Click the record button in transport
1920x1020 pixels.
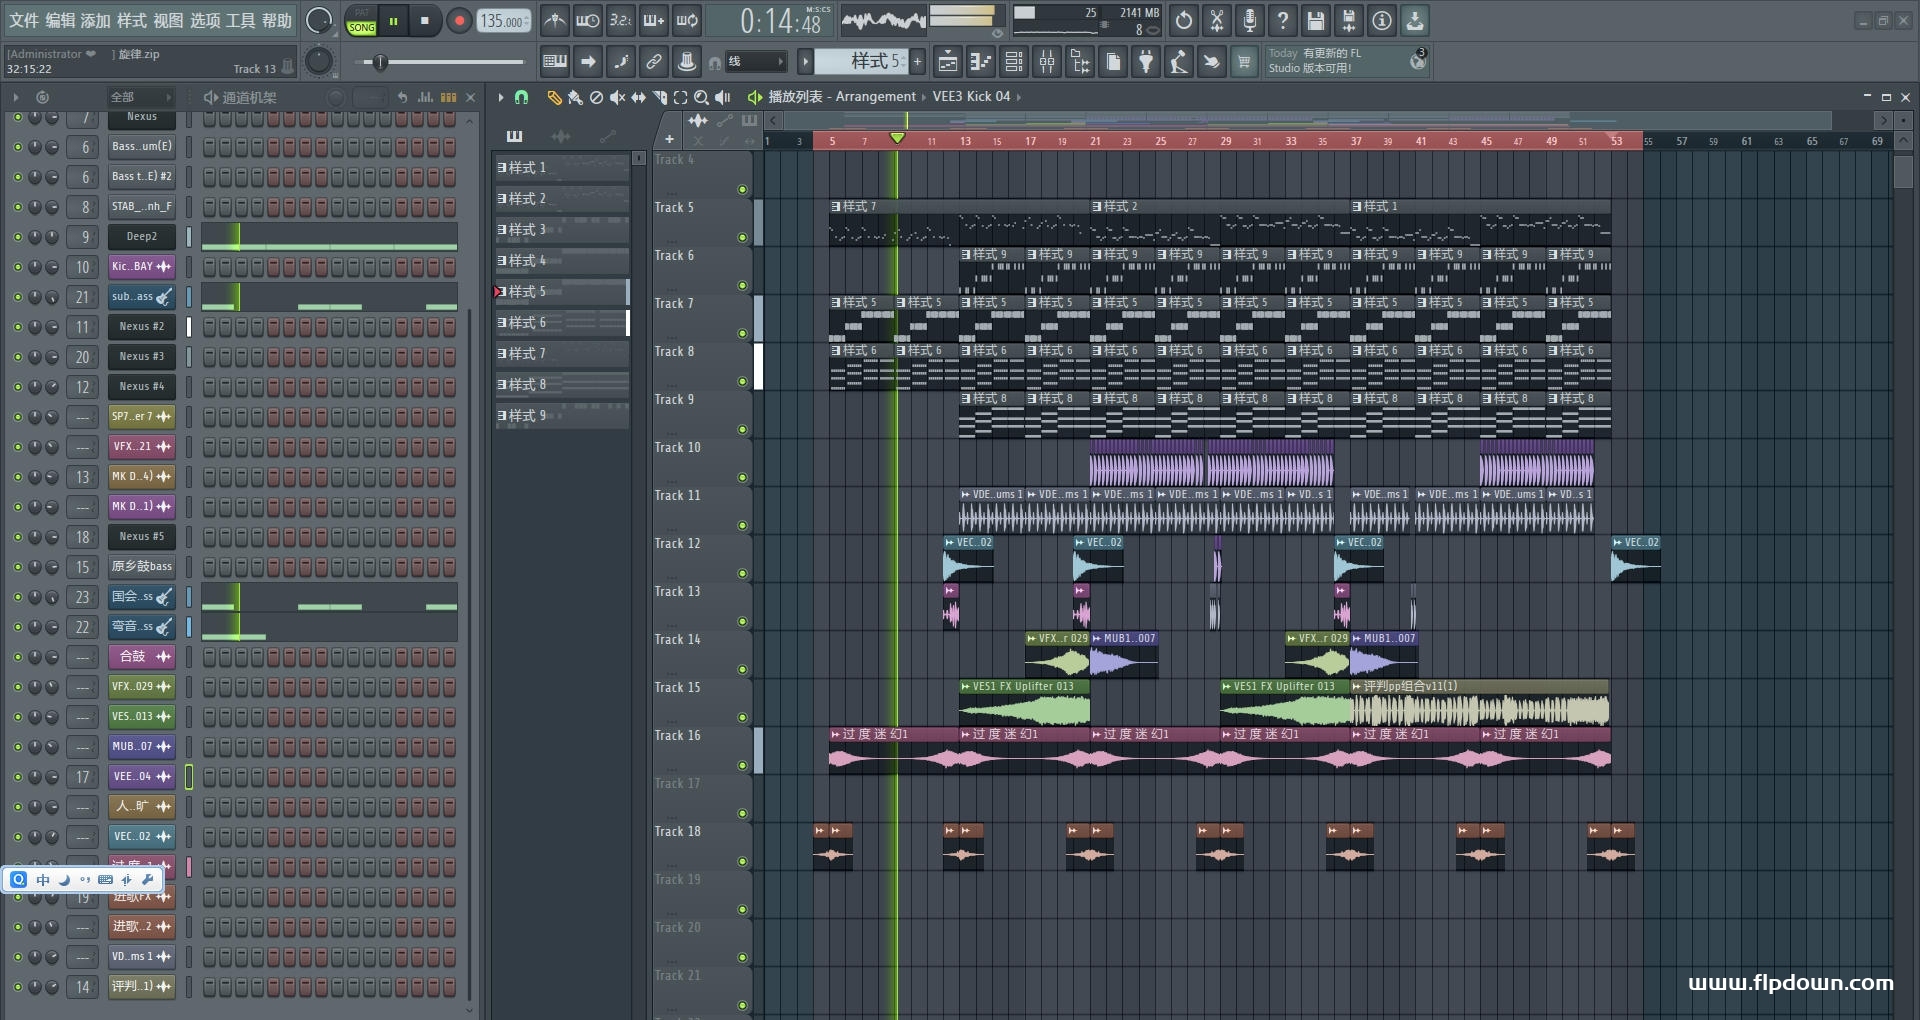459,21
